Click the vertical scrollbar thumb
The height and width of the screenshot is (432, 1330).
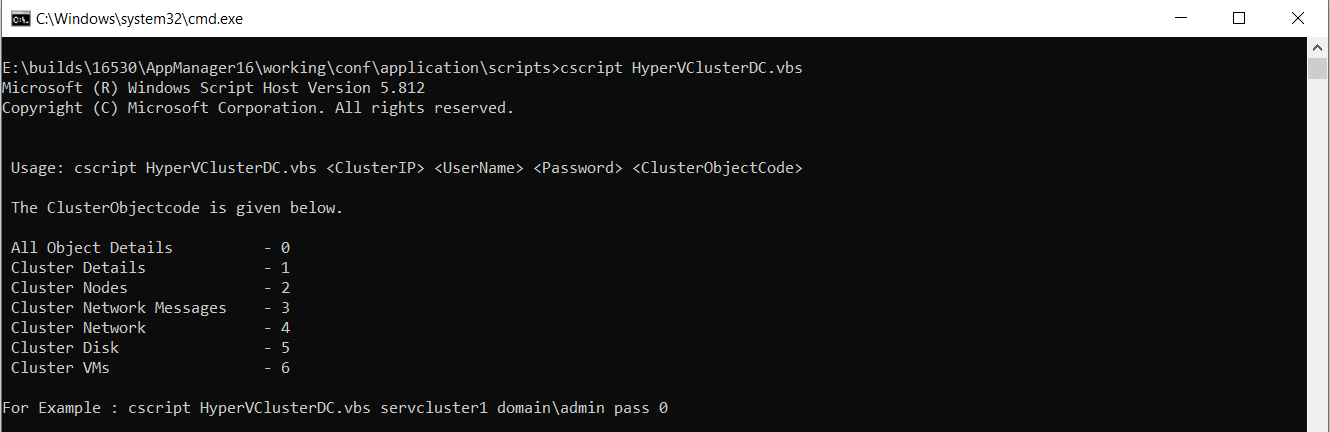point(1319,68)
